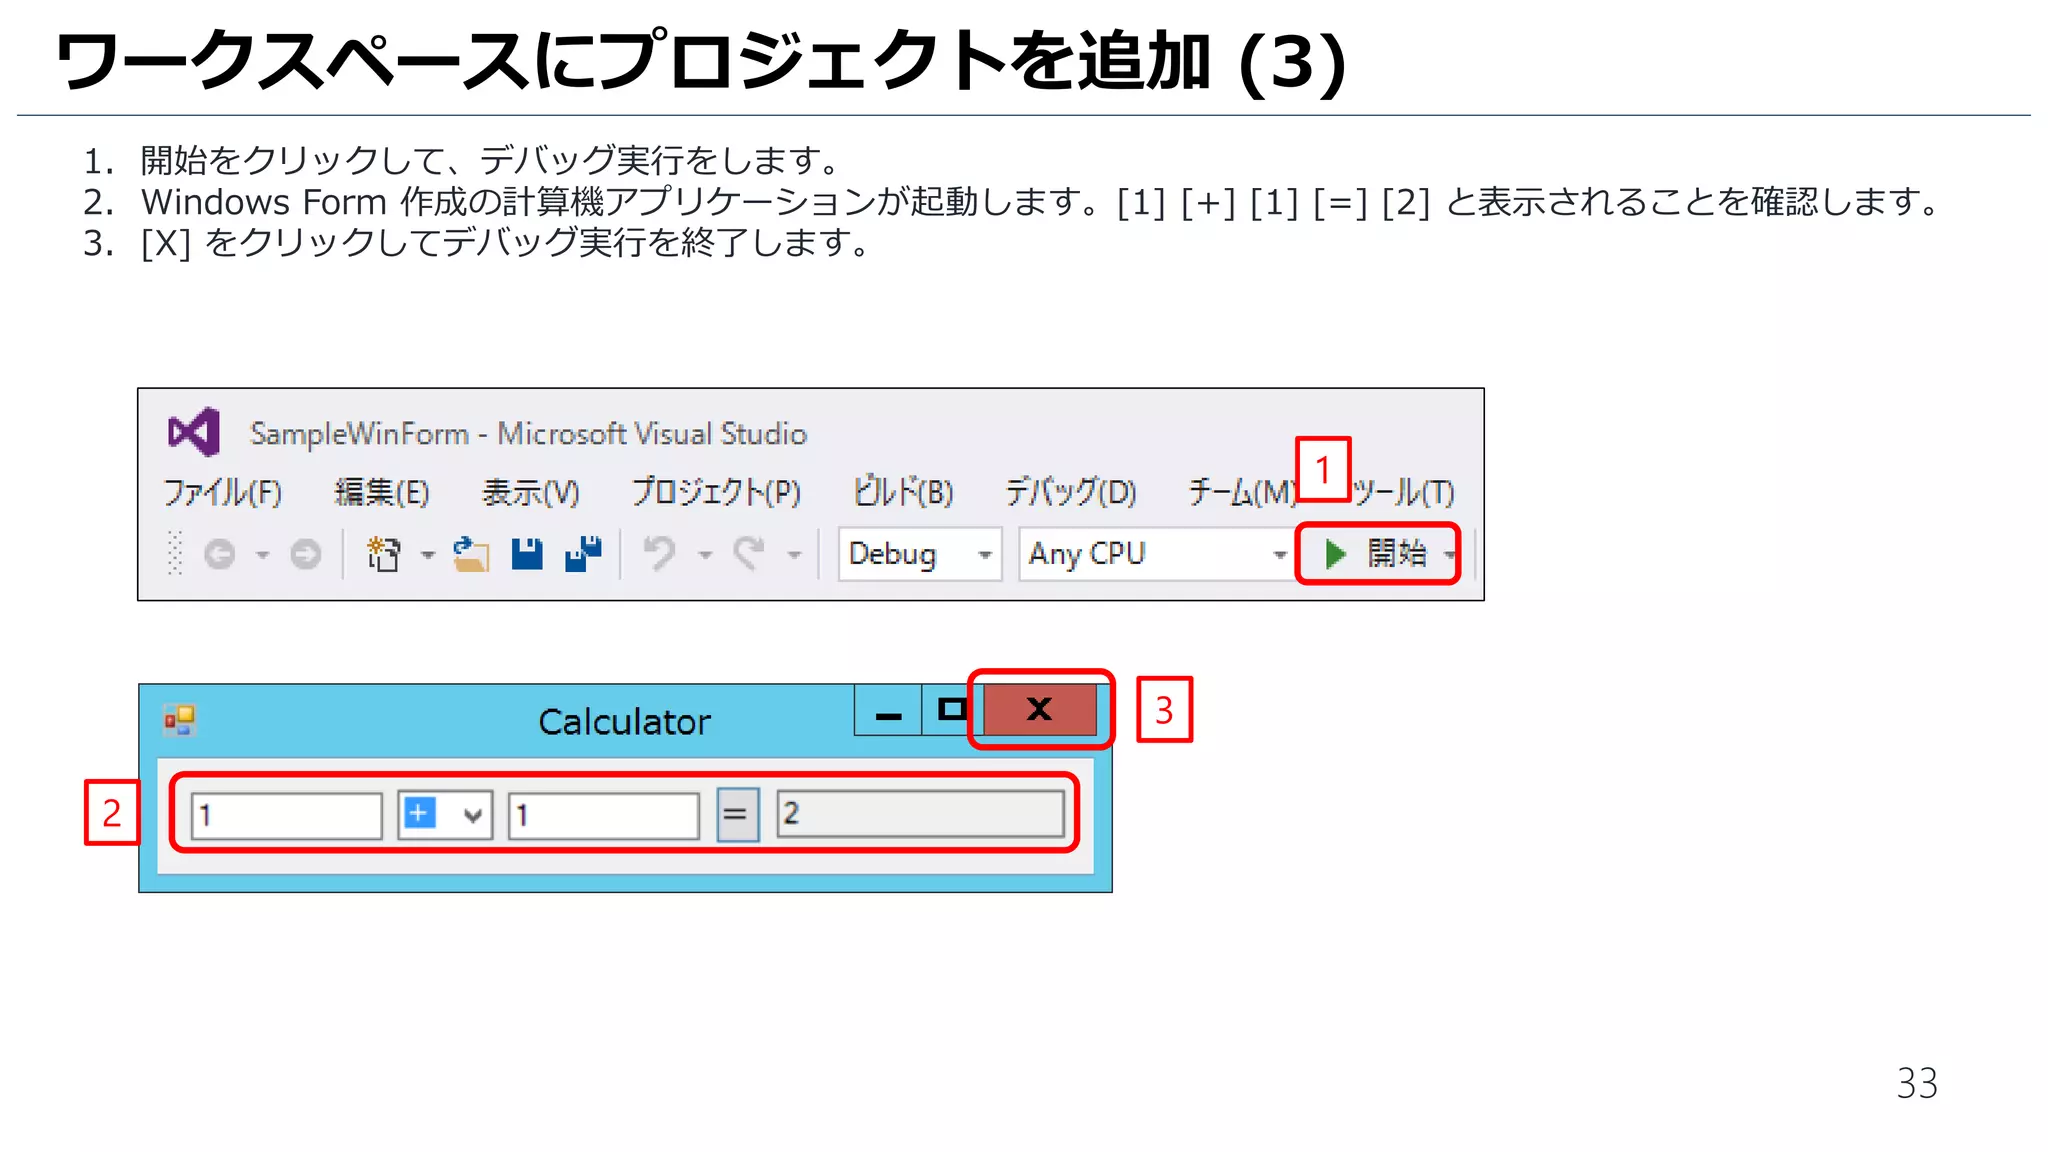
Task: Open the チーム(M) menu
Action: [1241, 492]
